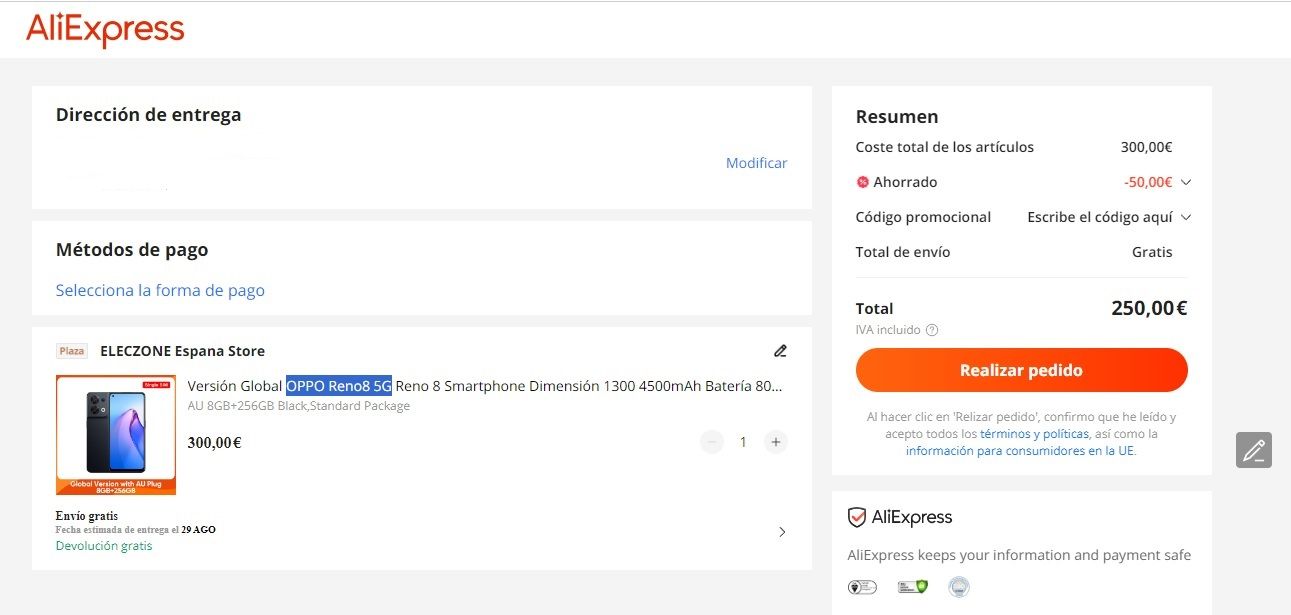Decrease item quantity with the minus button

pyautogui.click(x=711, y=442)
